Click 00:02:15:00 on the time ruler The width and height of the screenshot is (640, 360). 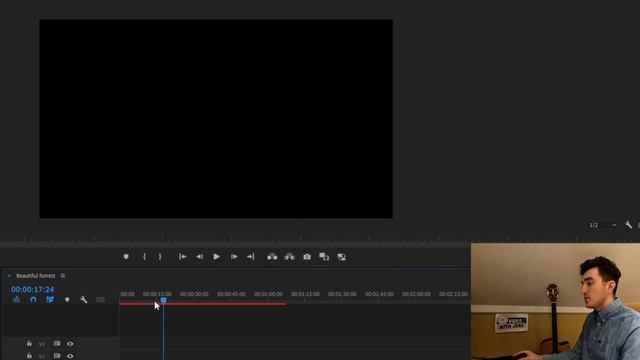(453, 294)
